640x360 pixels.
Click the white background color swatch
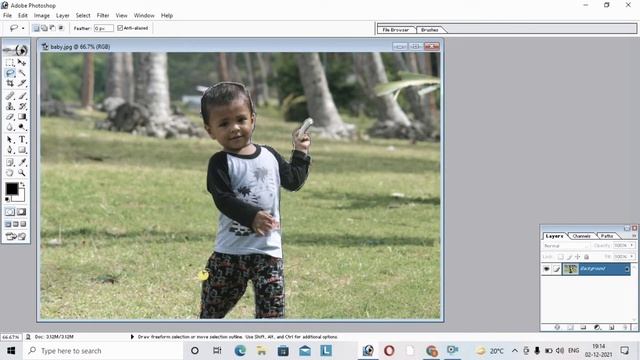[x=21, y=198]
